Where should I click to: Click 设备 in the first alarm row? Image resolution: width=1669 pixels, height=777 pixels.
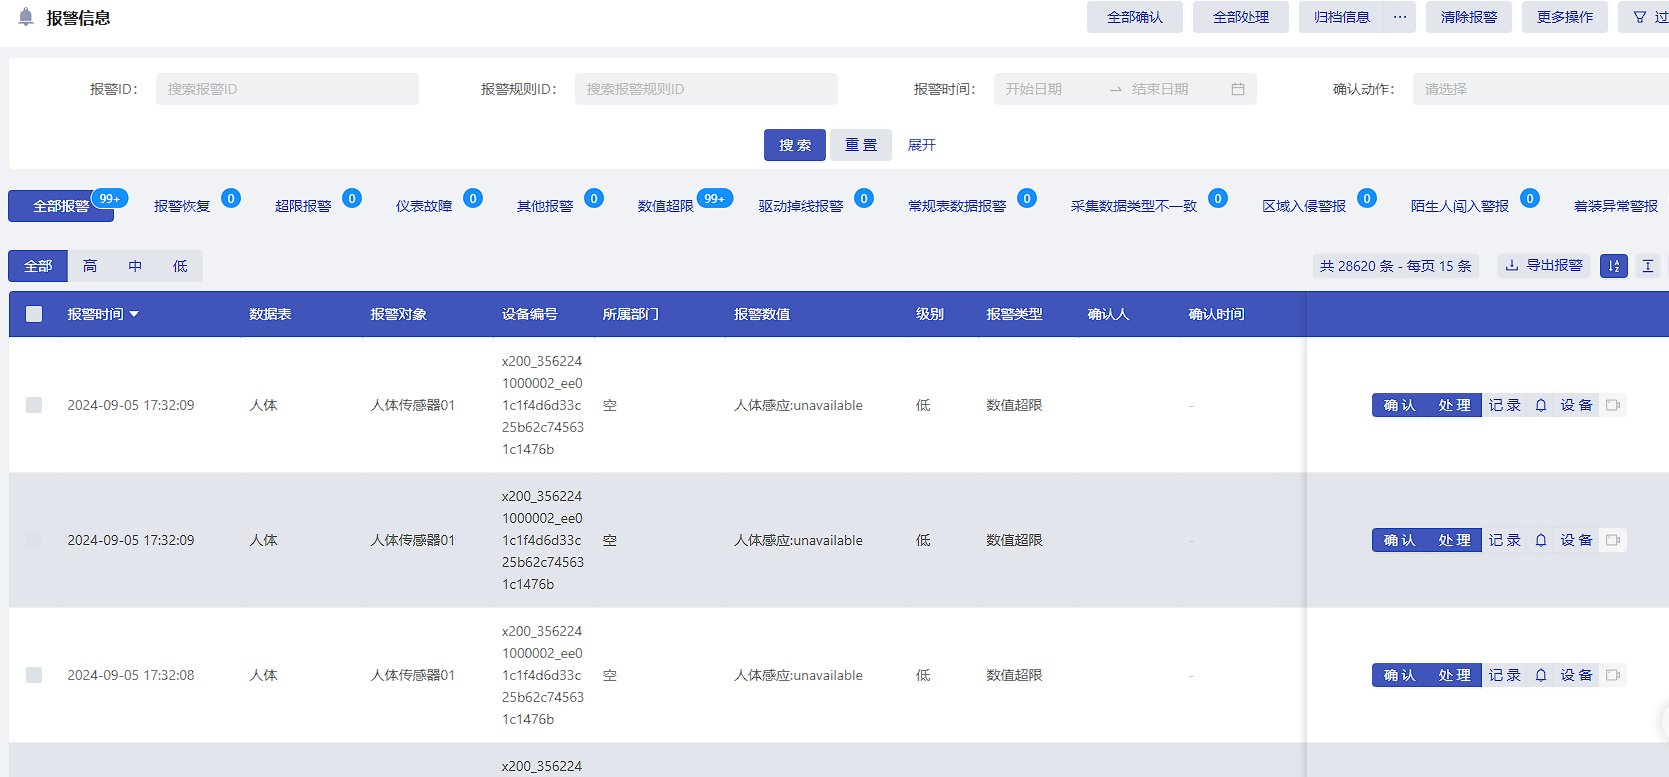1576,405
